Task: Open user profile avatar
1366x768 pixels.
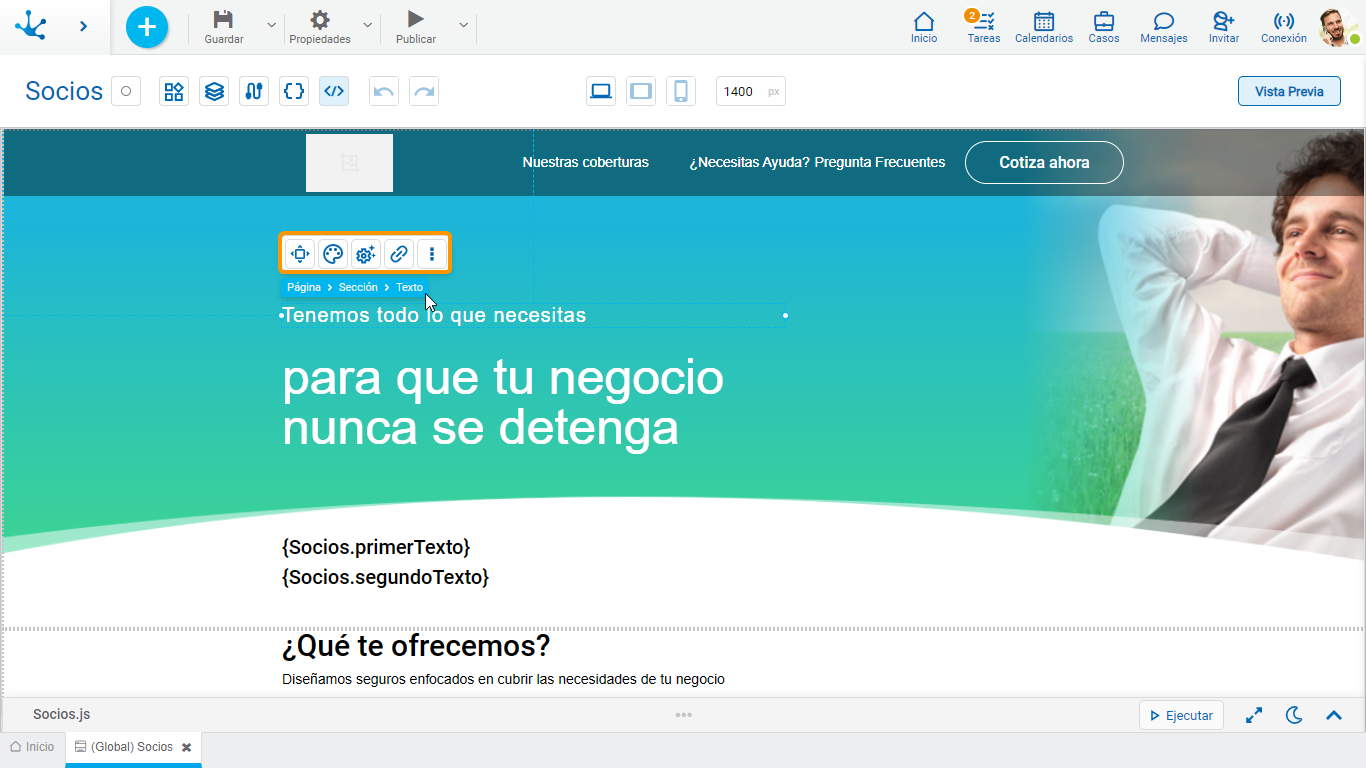Action: click(1338, 27)
